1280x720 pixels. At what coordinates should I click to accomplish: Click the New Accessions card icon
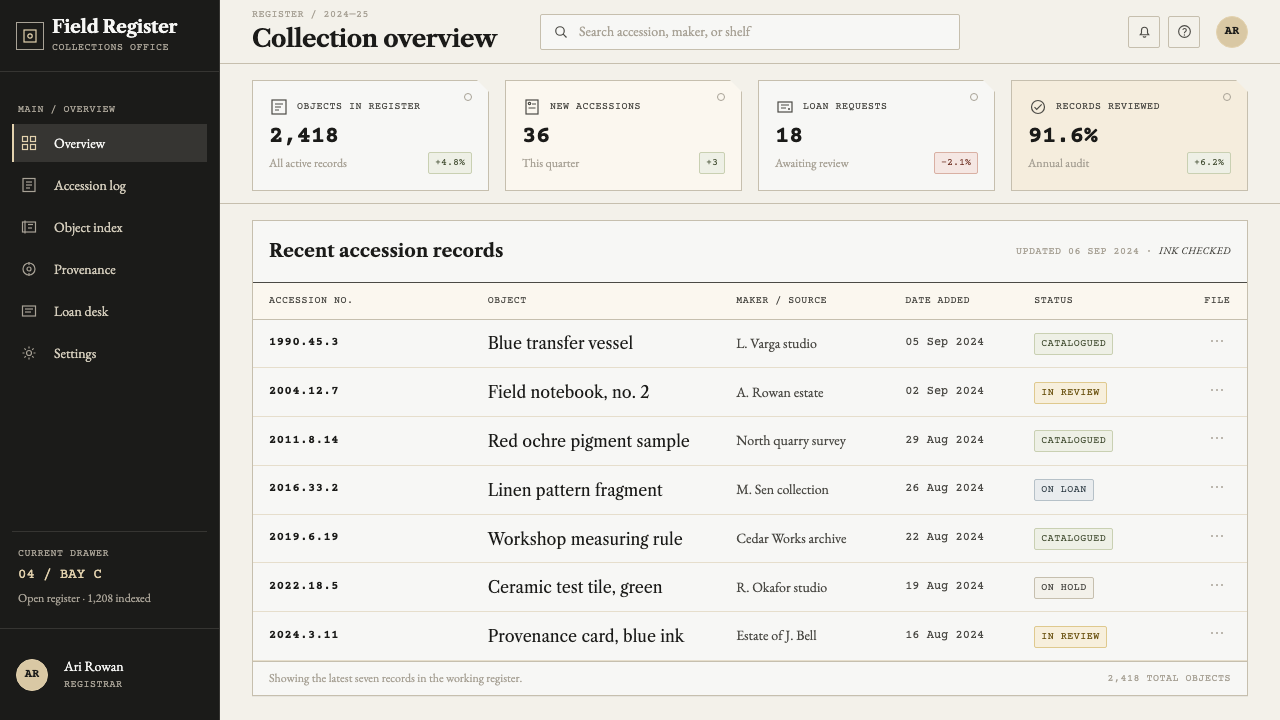[x=532, y=106]
